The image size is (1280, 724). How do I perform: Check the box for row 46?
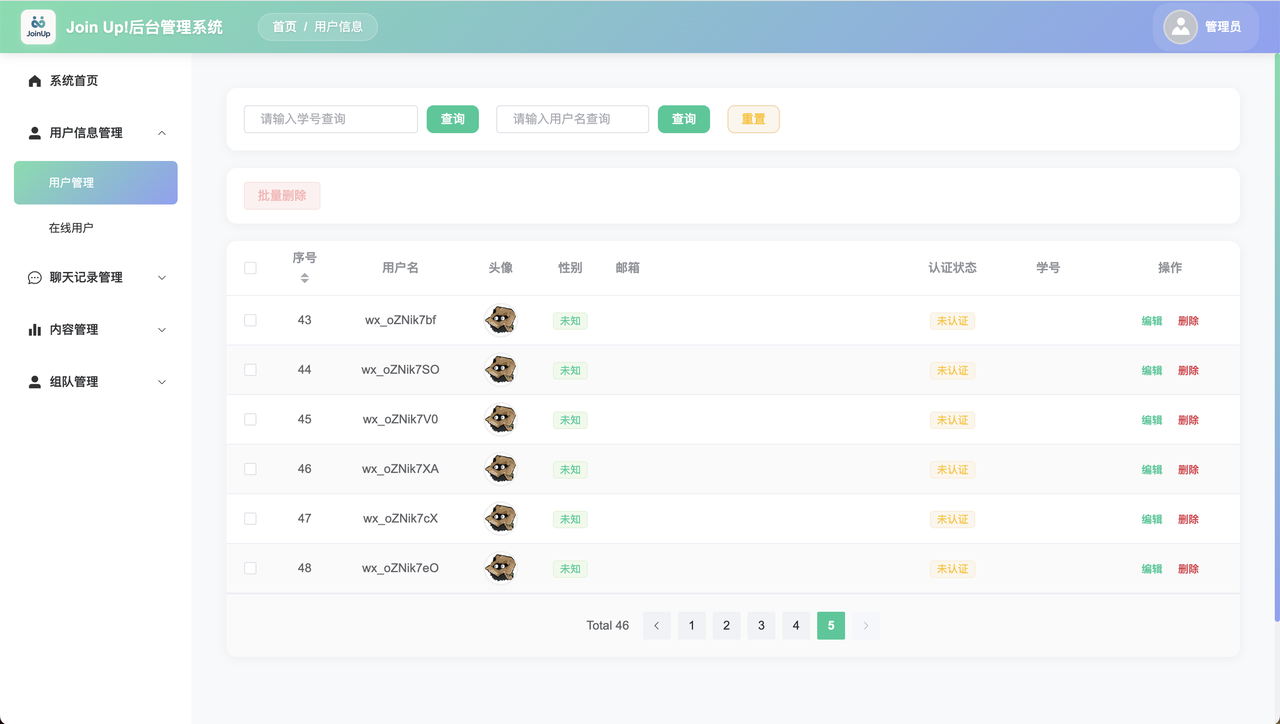tap(250, 469)
